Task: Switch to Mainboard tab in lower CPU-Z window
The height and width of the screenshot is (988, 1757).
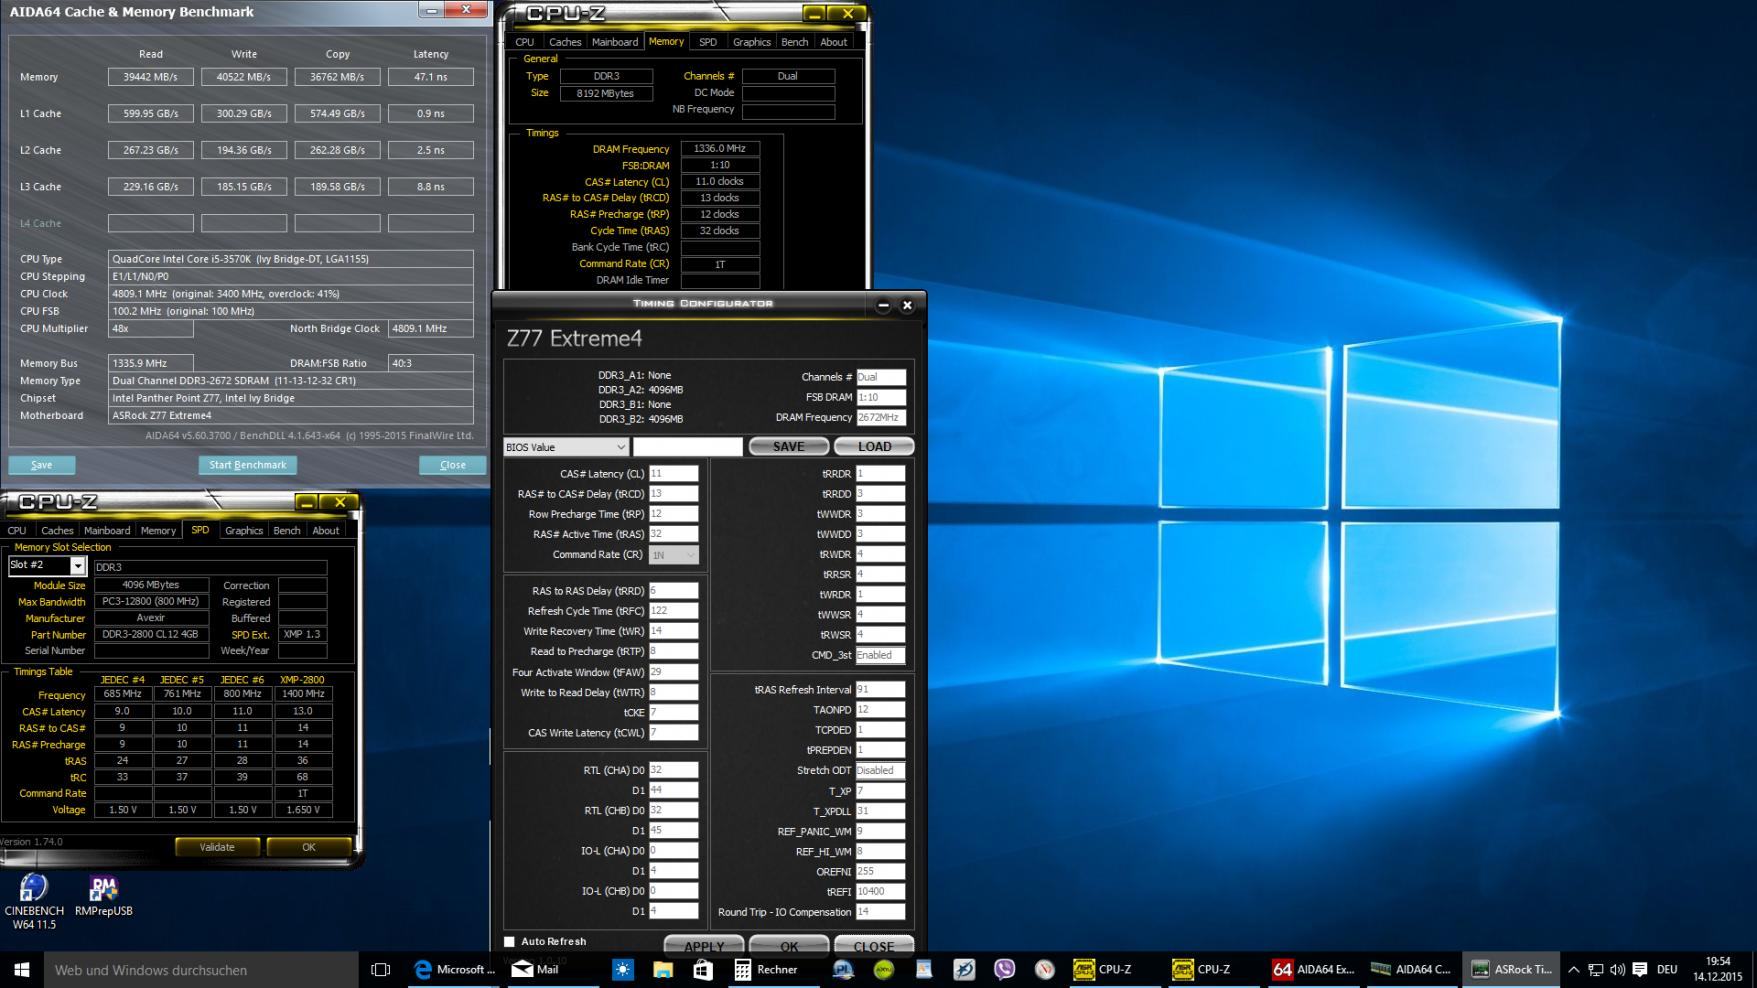Action: [107, 531]
